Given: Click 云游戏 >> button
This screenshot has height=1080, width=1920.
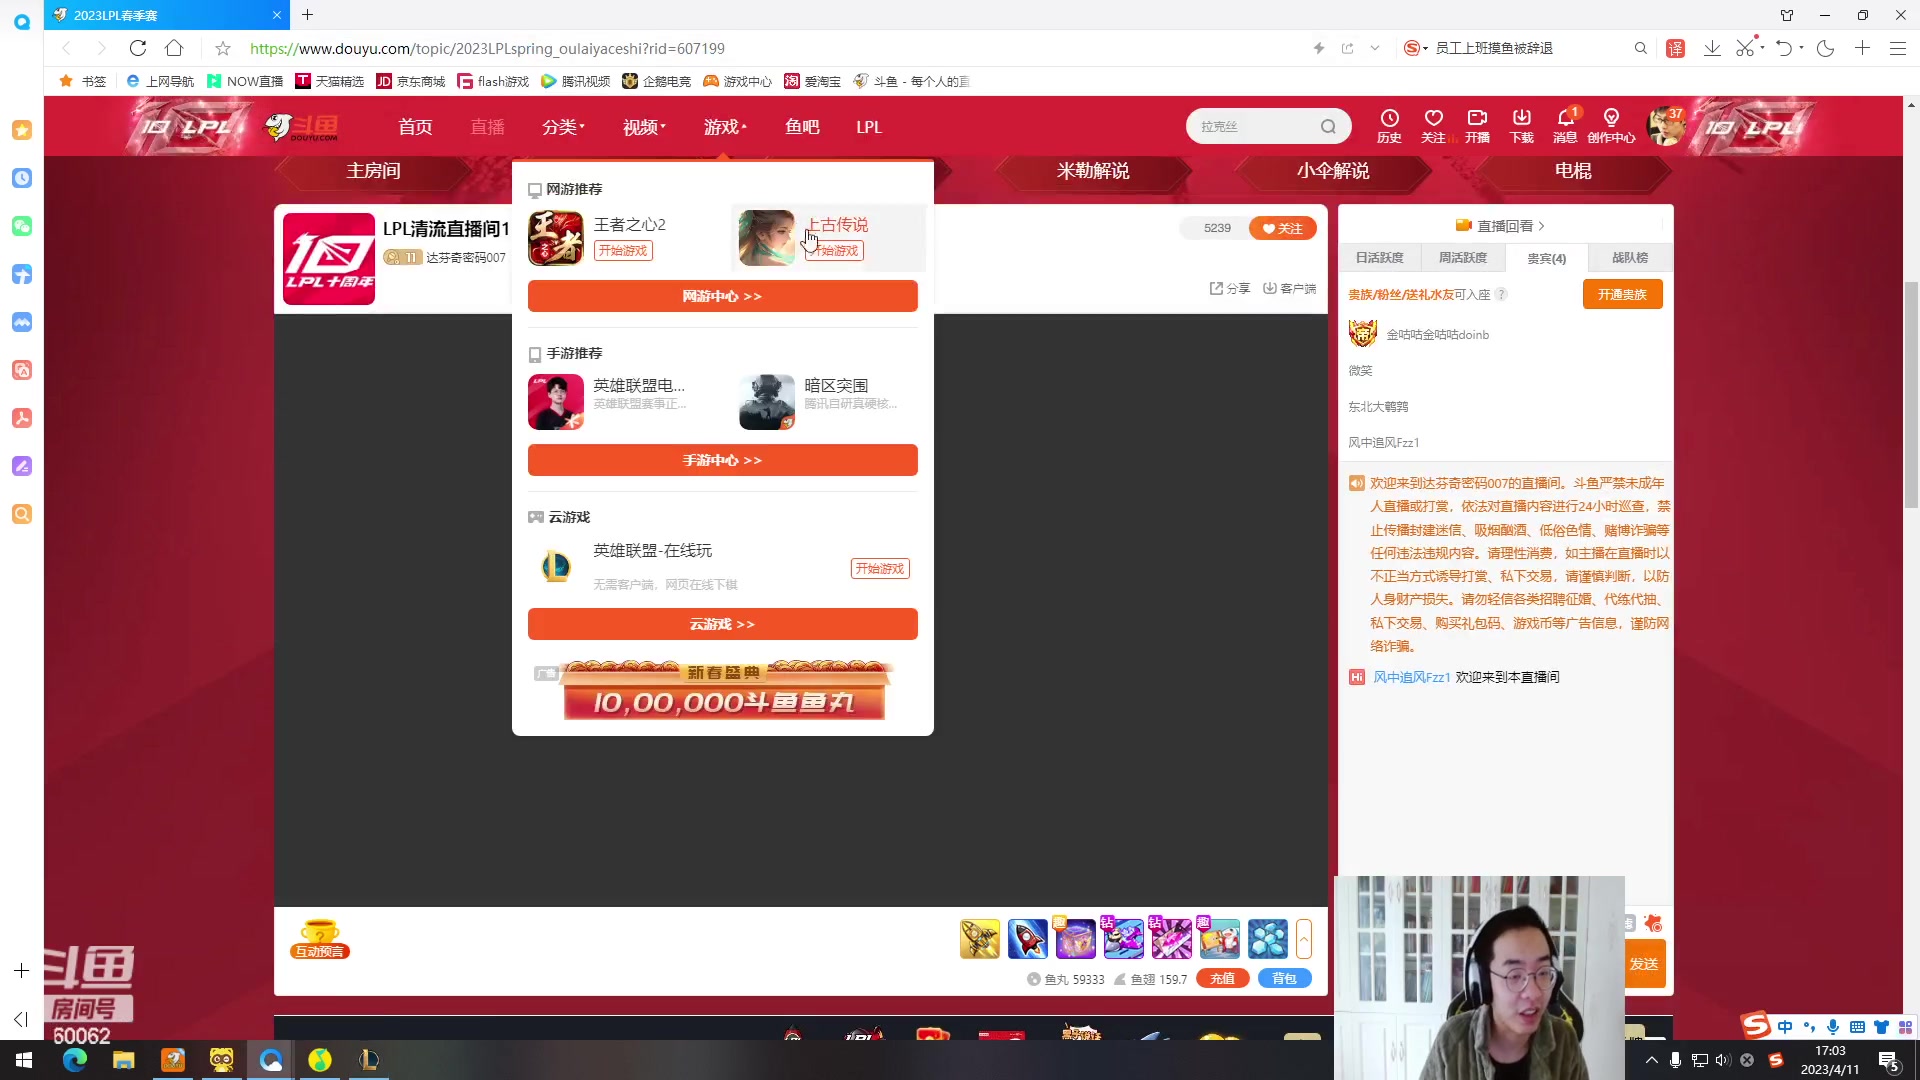Looking at the screenshot, I should click(x=722, y=624).
